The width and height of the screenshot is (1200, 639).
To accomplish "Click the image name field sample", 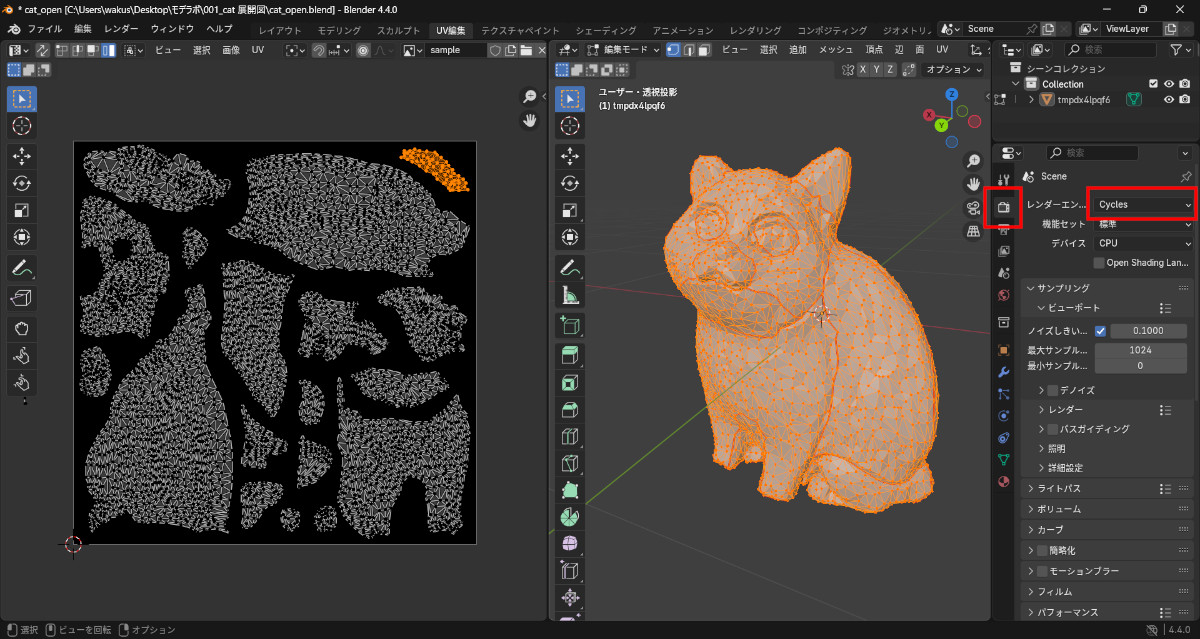I will pos(456,50).
